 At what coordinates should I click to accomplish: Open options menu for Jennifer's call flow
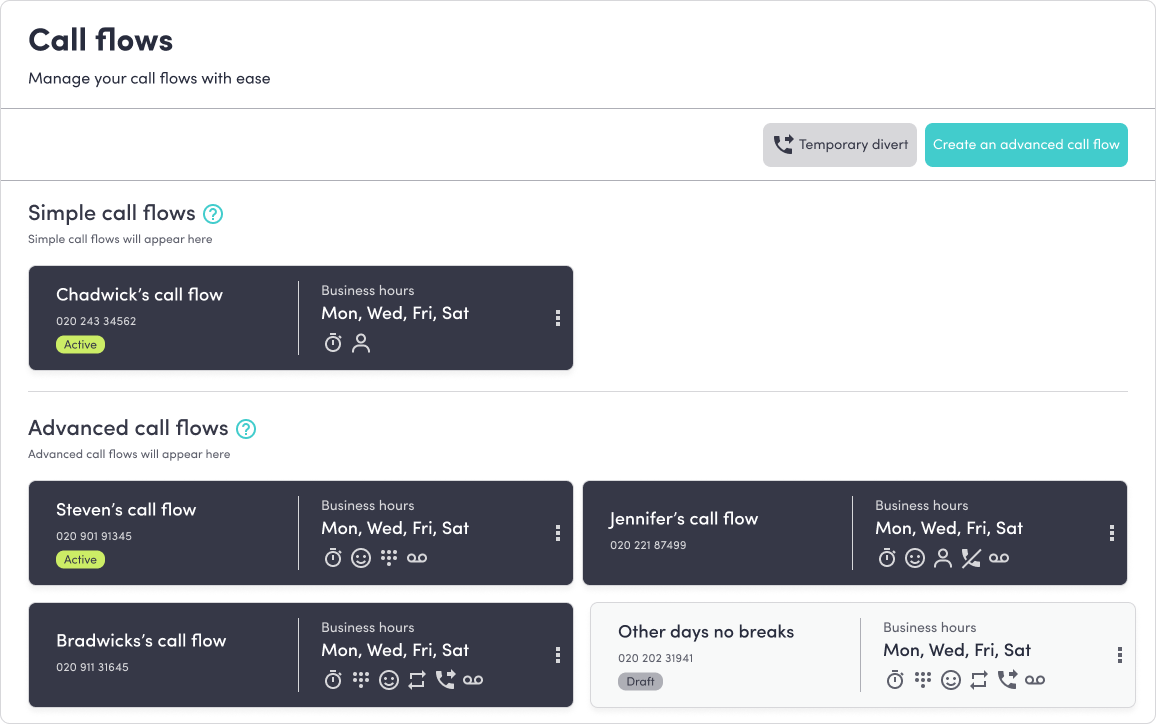[1111, 533]
